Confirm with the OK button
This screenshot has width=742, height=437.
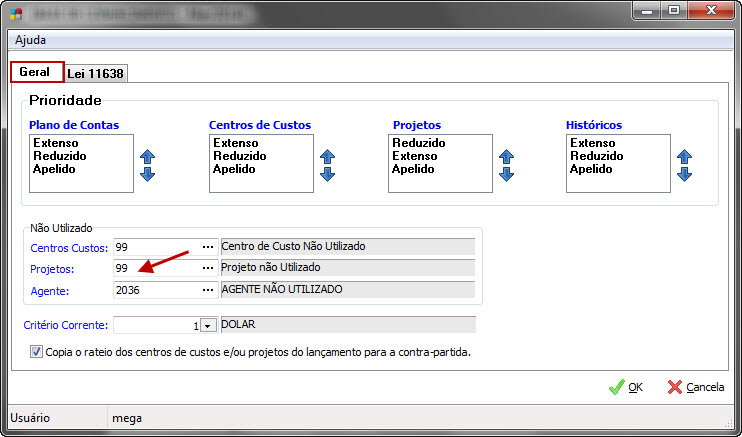(x=626, y=387)
